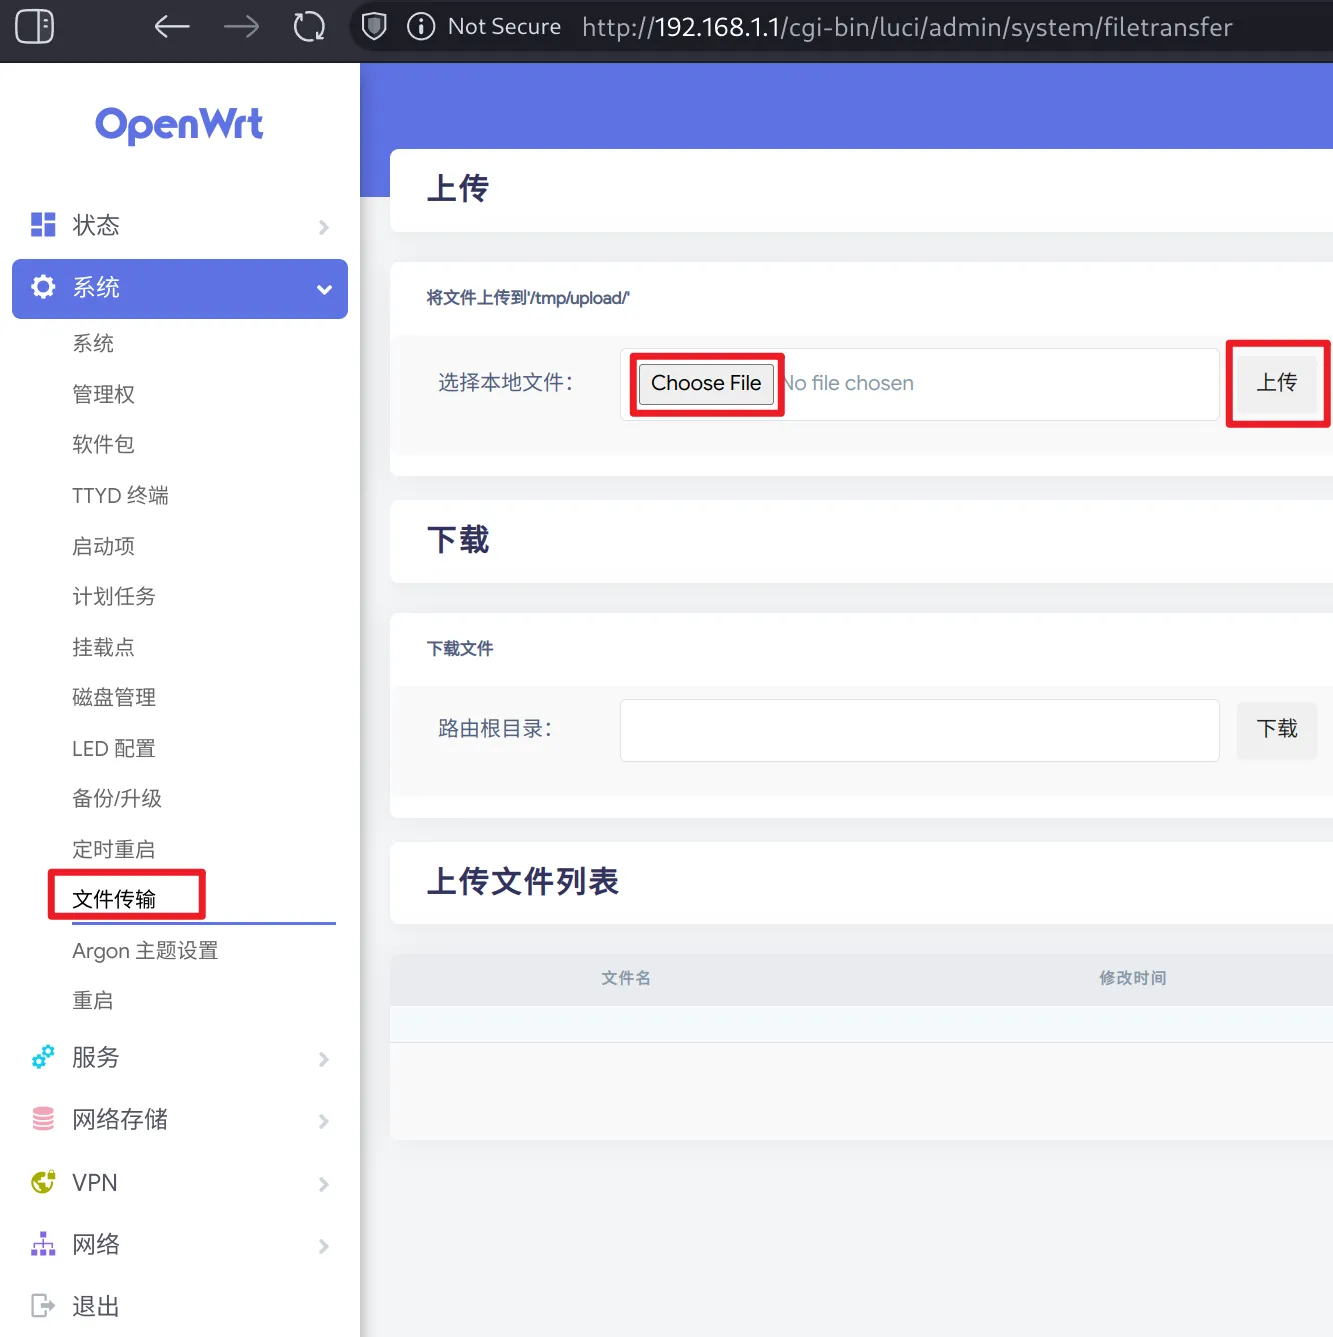
Task: Click the 网络 menu label
Action: click(x=96, y=1244)
